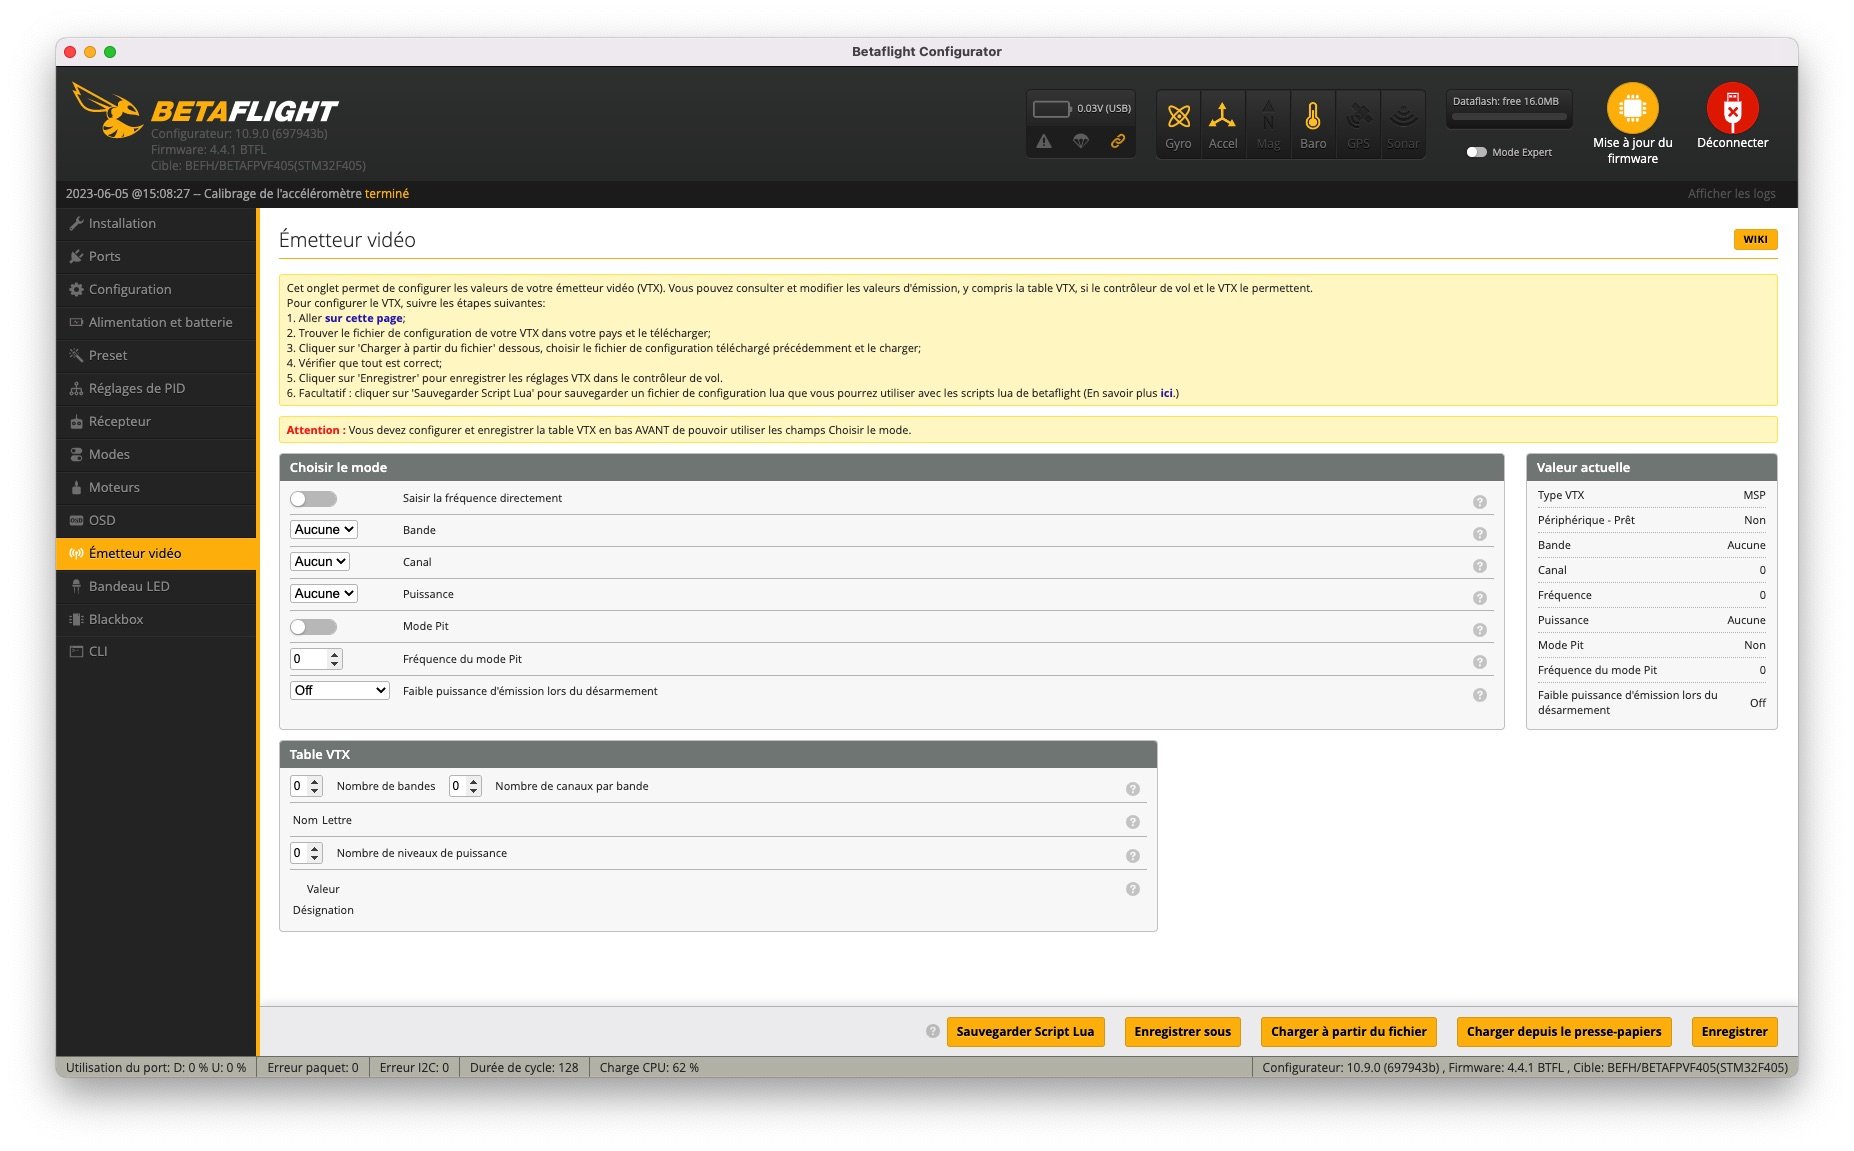The width and height of the screenshot is (1854, 1151).
Task: Open the Bandeau LED tab
Action: (x=156, y=586)
